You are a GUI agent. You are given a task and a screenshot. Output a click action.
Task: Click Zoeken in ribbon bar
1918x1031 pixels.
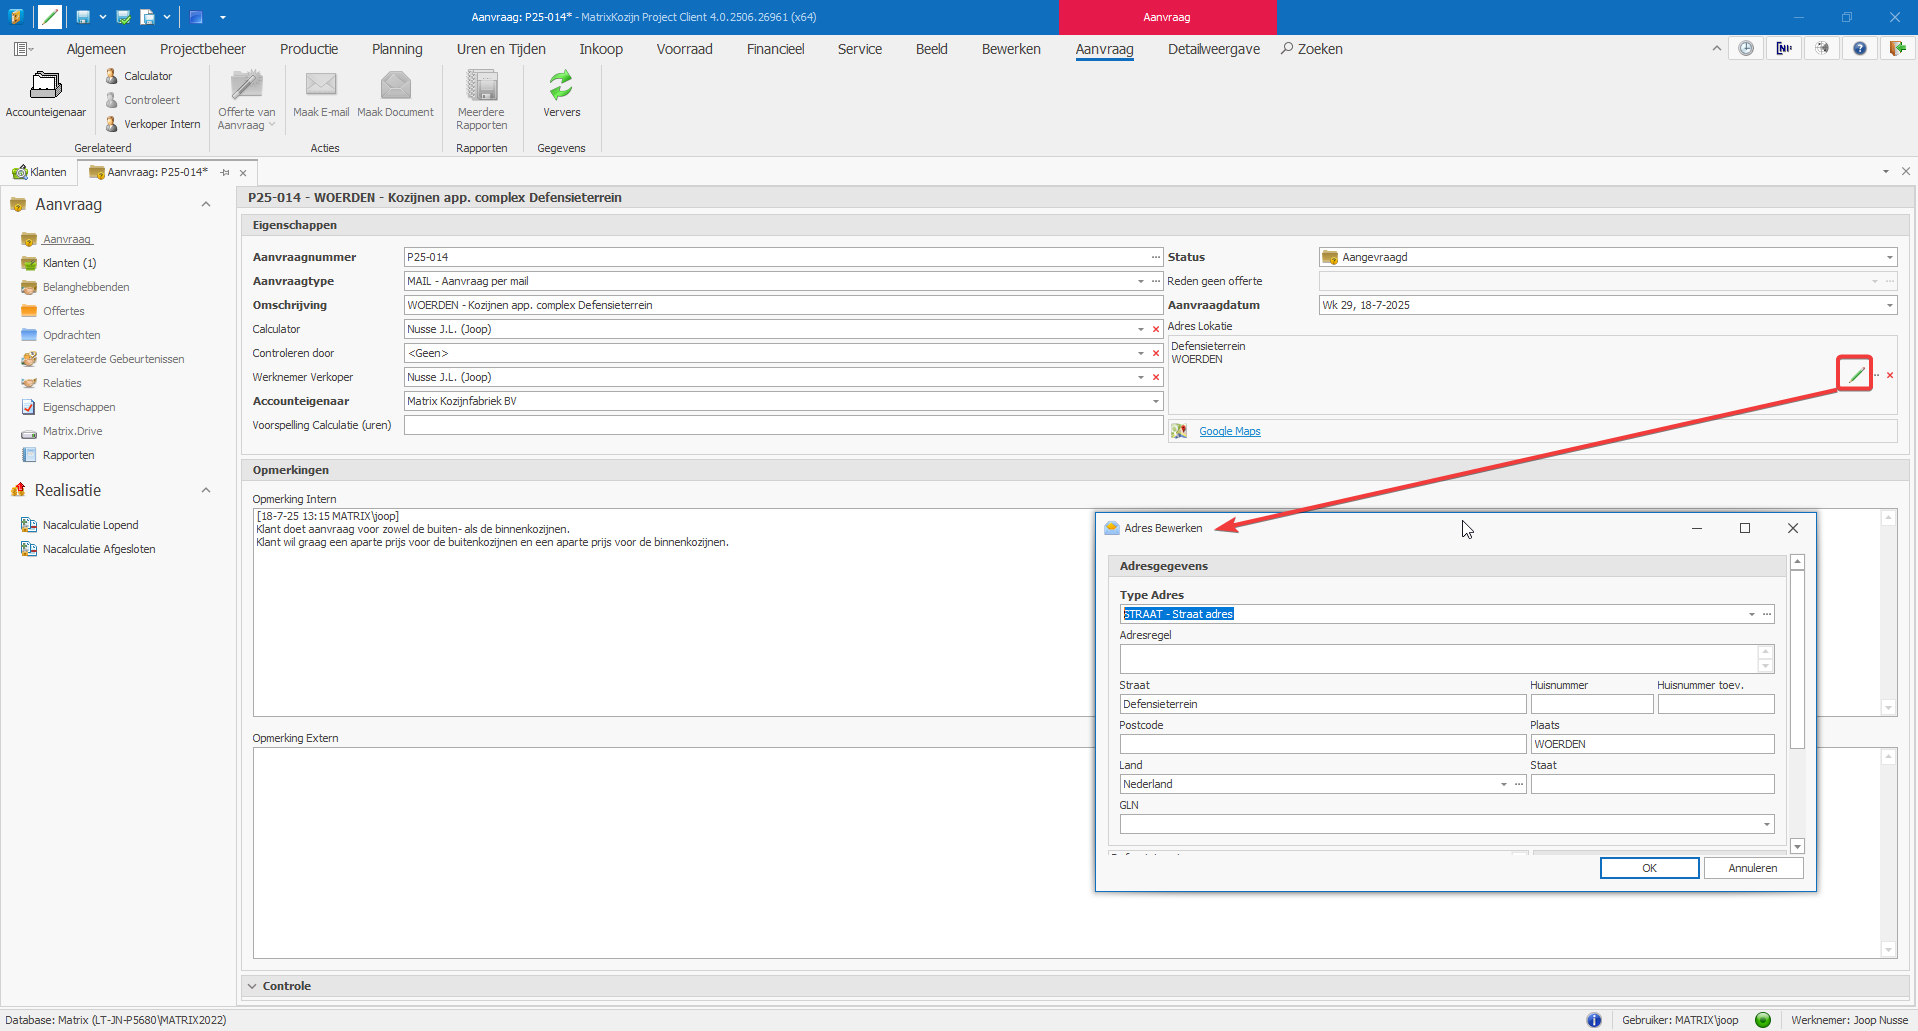tap(1312, 49)
